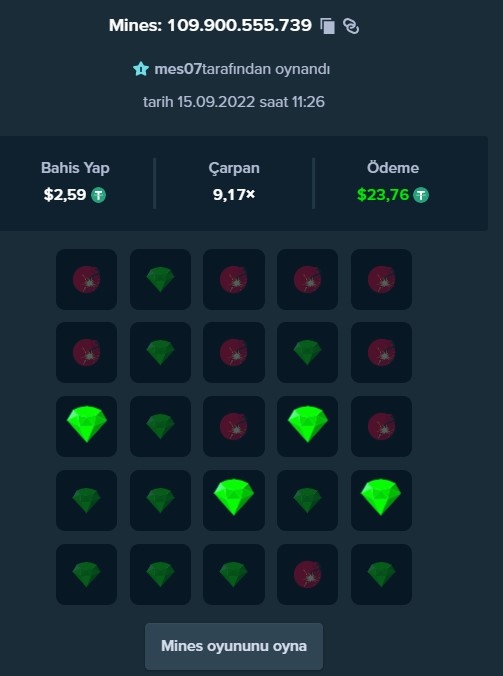Click the bottom-left corner gem tile
This screenshot has height=676, width=503.
pyautogui.click(x=86, y=574)
